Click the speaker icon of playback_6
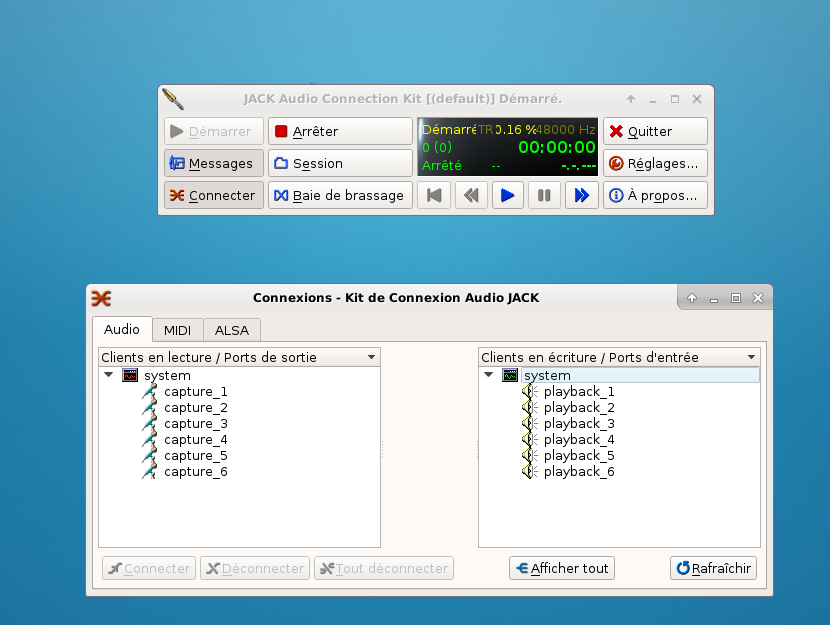This screenshot has height=625, width=830. tap(529, 471)
